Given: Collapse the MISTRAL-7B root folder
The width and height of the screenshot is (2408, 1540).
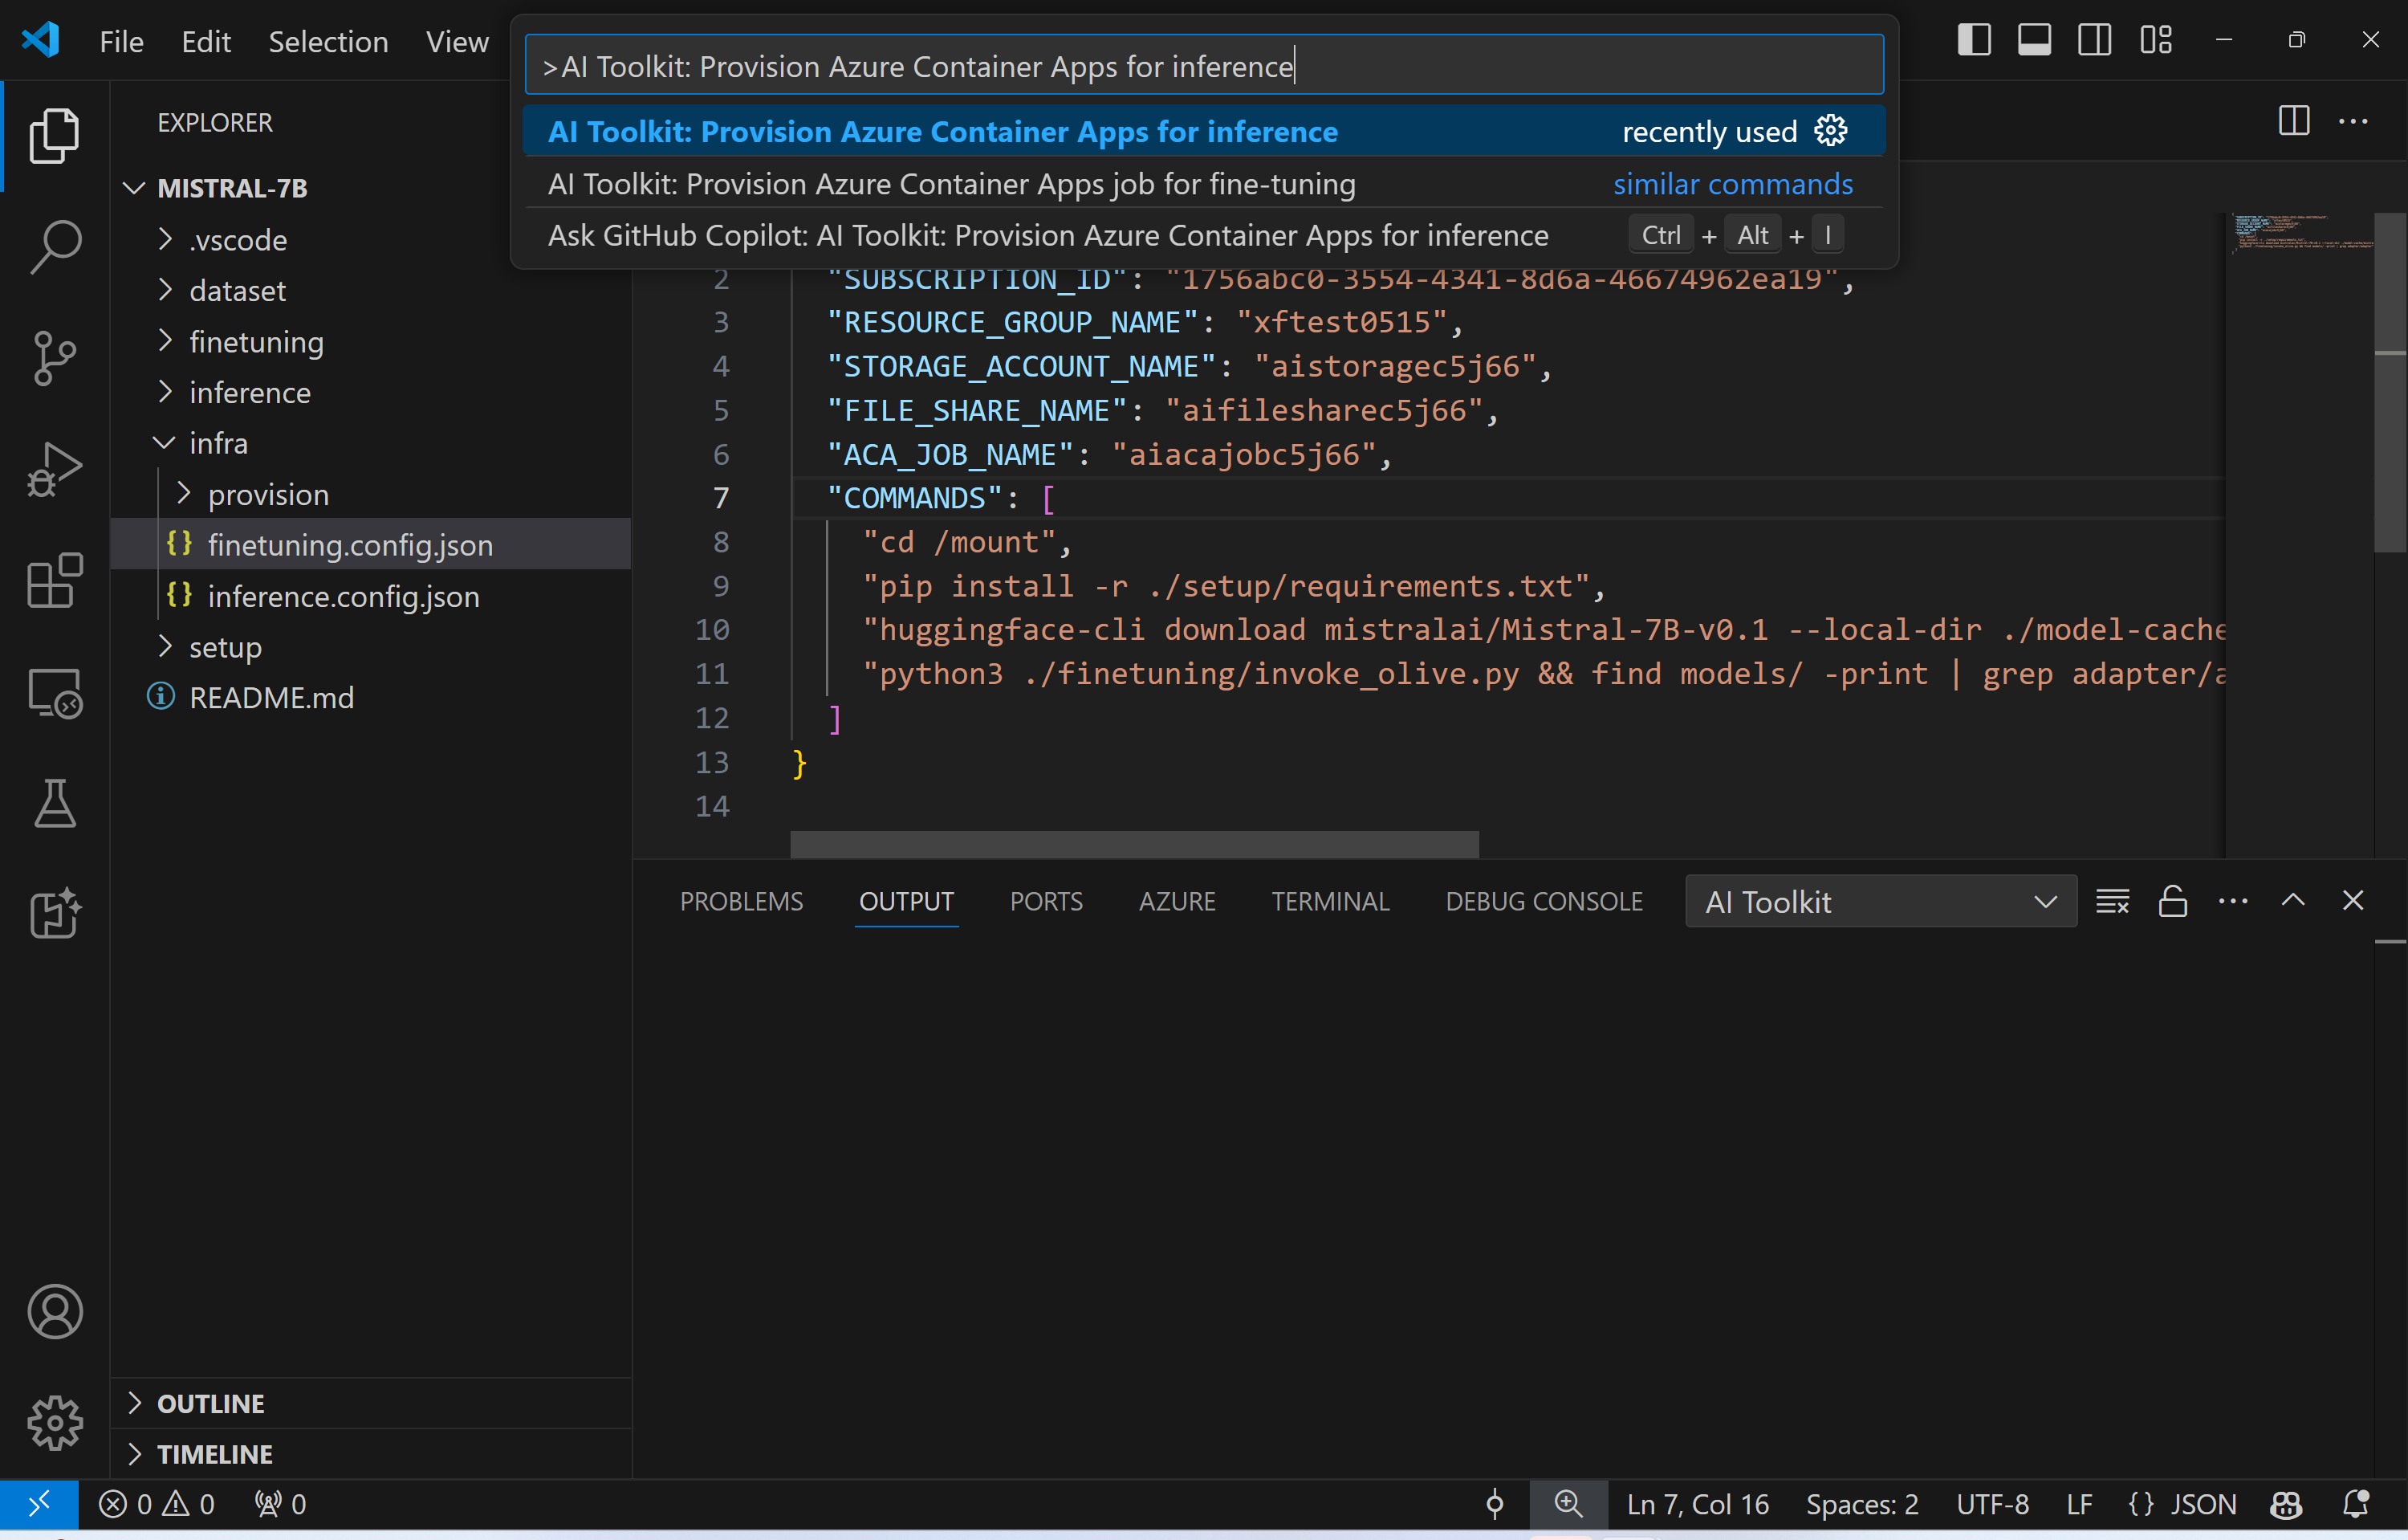Looking at the screenshot, I should point(134,188).
